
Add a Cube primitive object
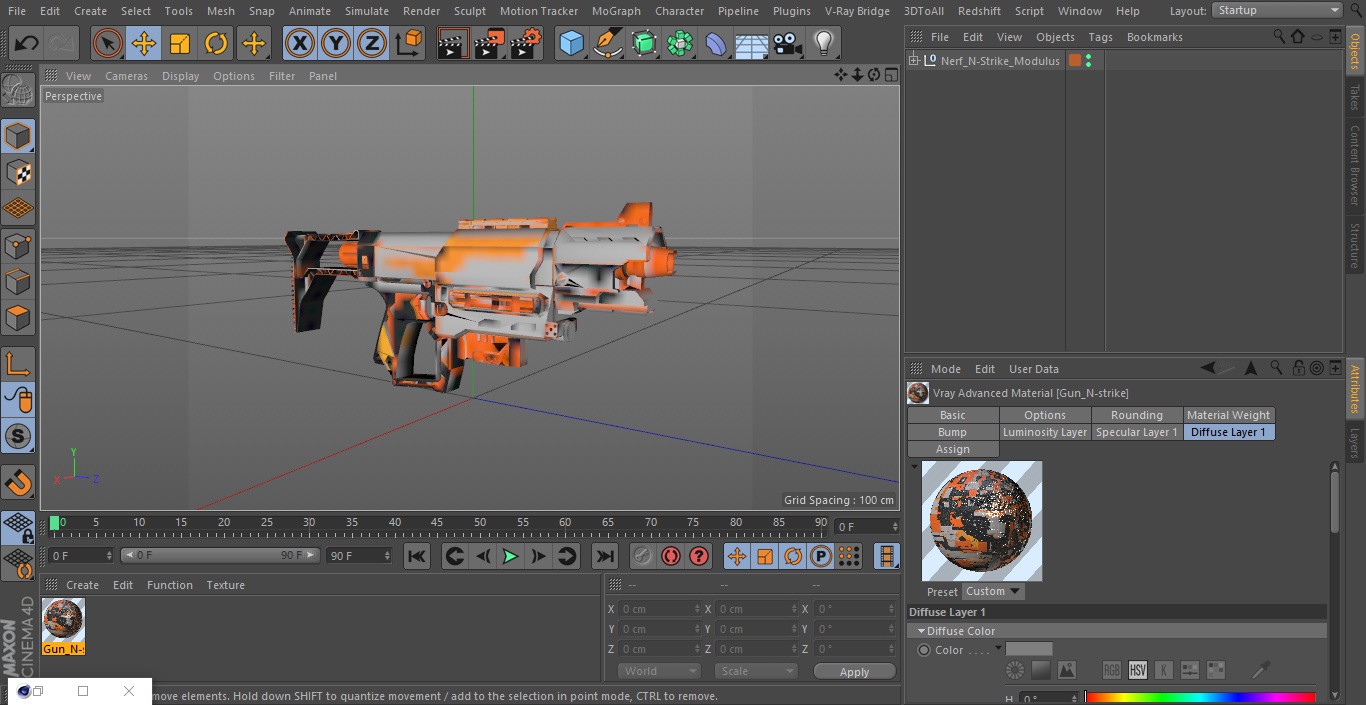click(571, 43)
